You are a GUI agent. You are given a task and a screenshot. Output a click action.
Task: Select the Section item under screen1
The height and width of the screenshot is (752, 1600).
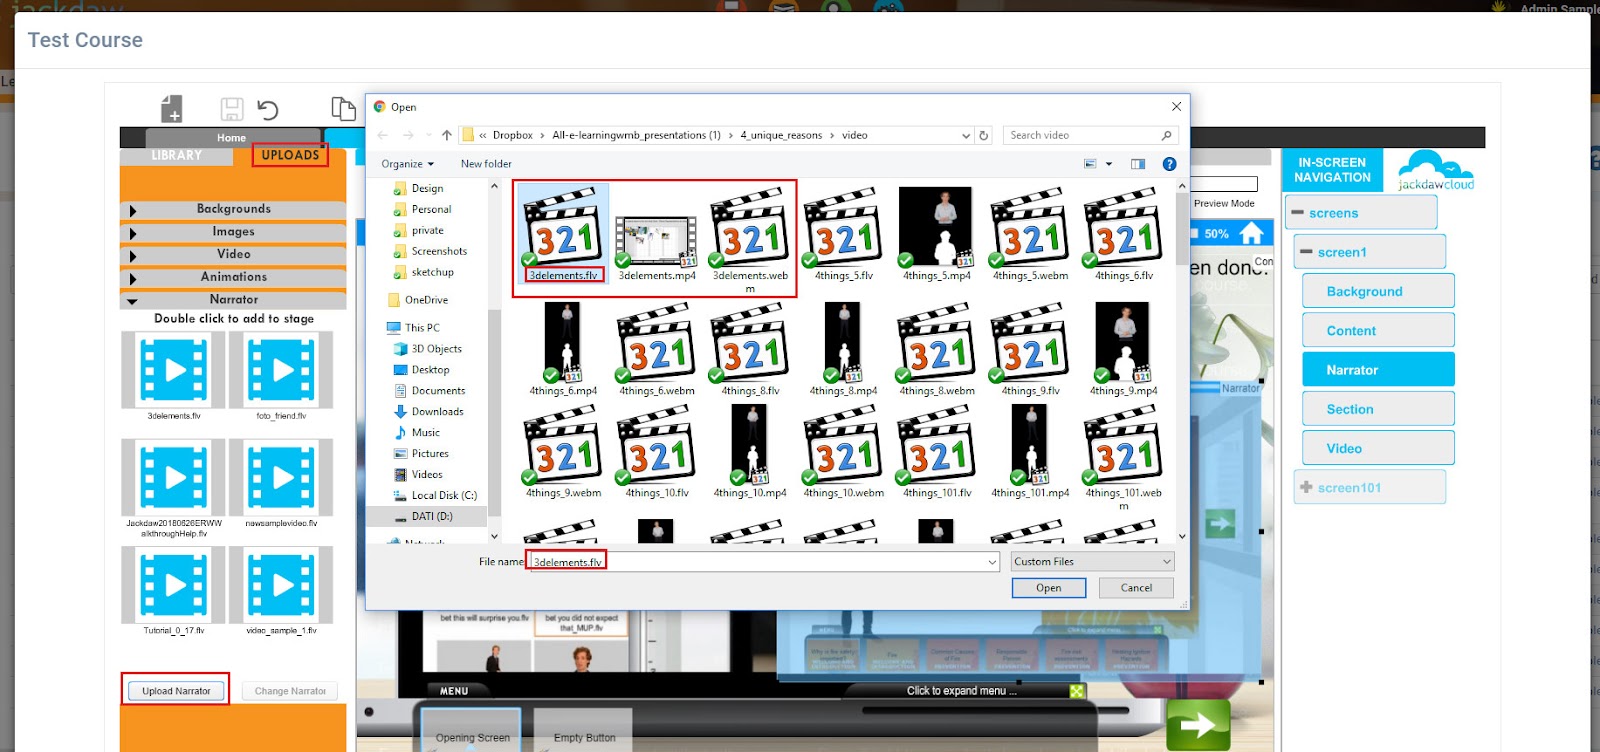click(1378, 409)
